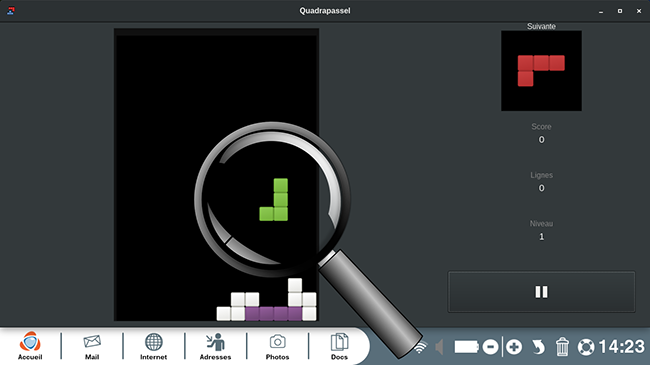Click the Suivante next piece preview

click(x=541, y=71)
